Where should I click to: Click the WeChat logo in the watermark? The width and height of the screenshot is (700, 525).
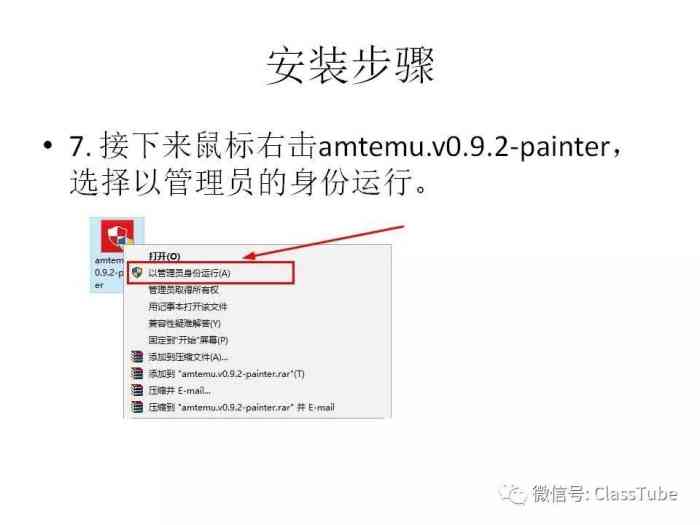coord(513,494)
